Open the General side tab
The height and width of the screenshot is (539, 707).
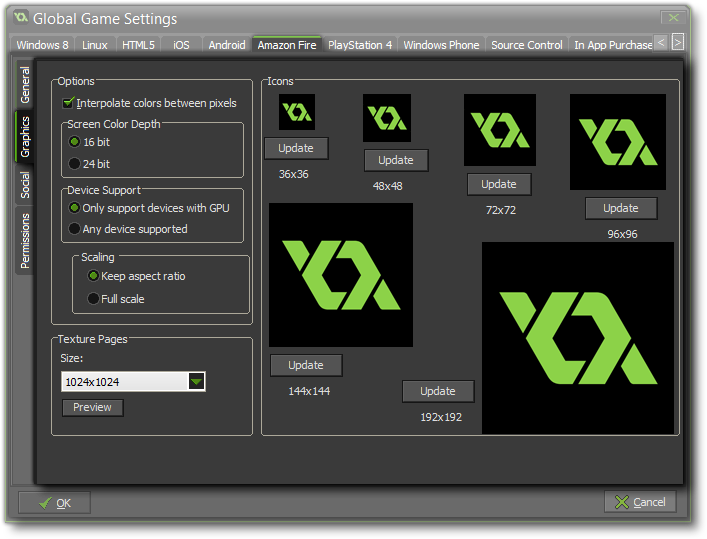point(25,85)
